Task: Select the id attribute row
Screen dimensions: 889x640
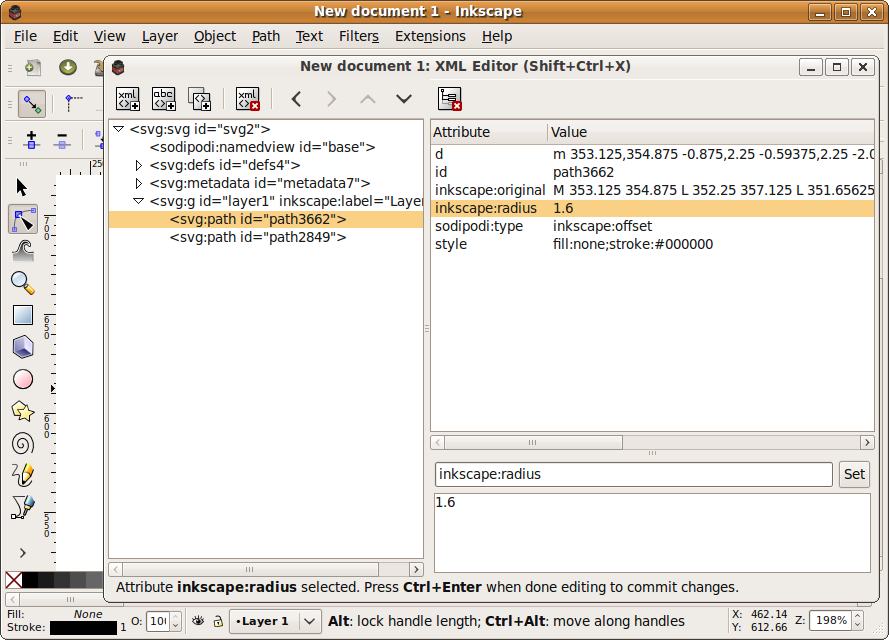Action: [x=653, y=172]
